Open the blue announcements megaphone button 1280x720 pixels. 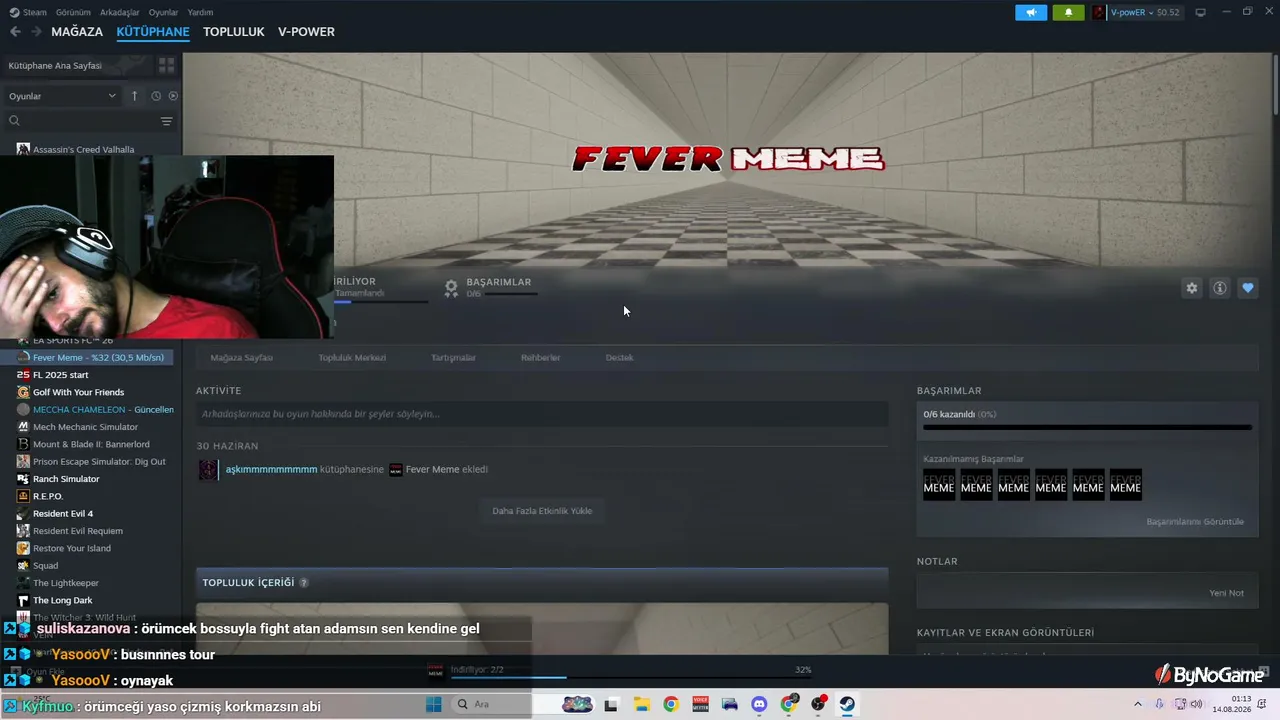[x=1031, y=12]
